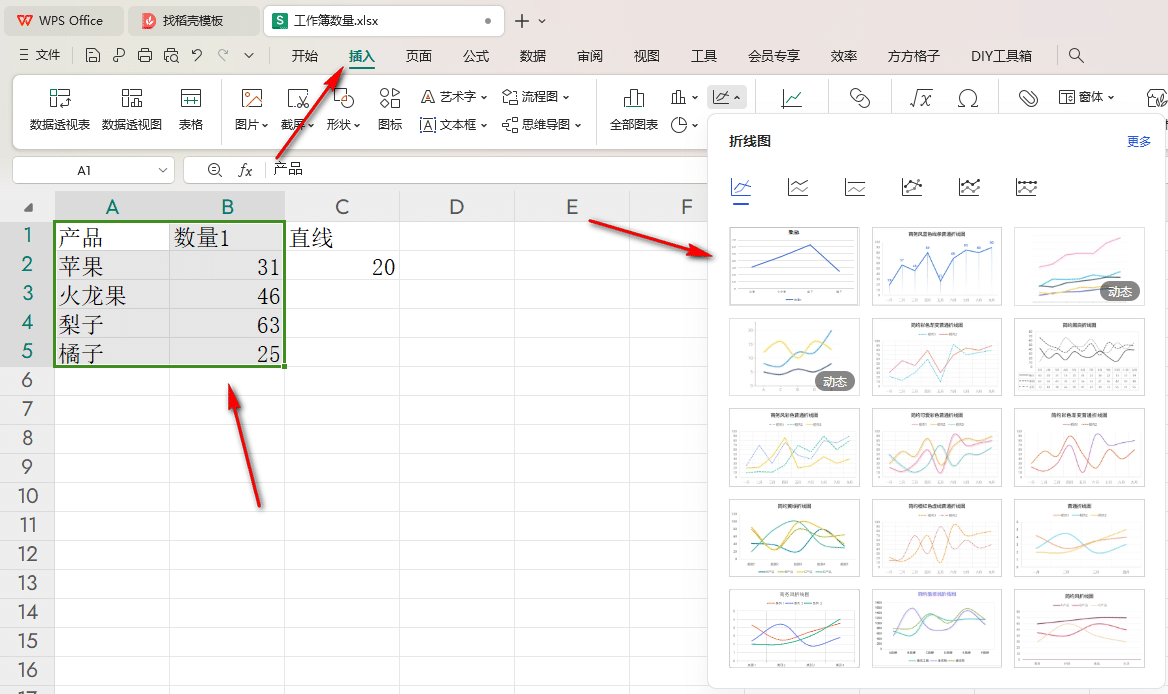Choose the pink line 动态 chart thumbnail

[x=1079, y=267]
